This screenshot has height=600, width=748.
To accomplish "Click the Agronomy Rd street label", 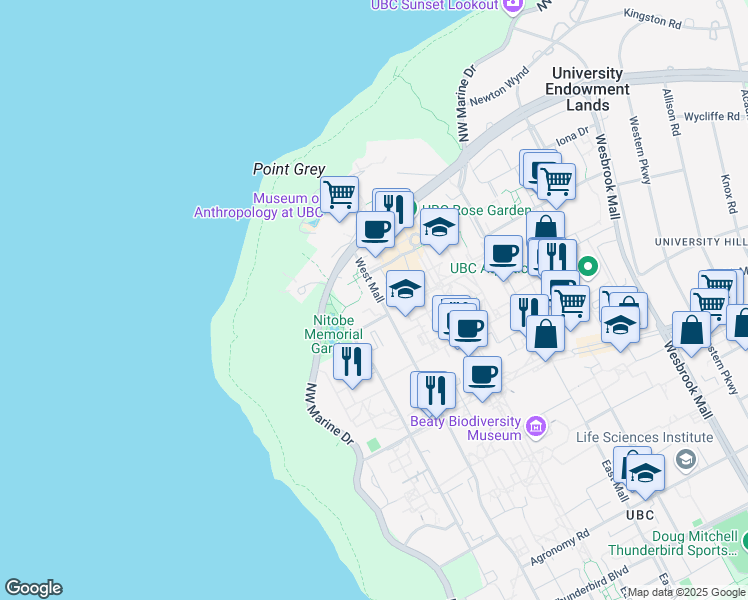I will click(560, 547).
